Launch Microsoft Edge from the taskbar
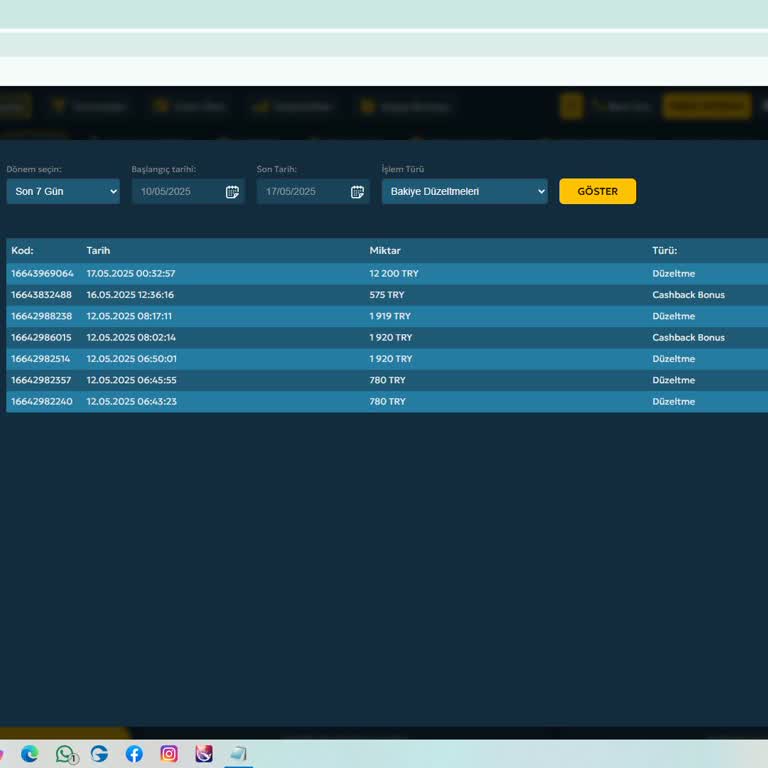This screenshot has height=768, width=768. click(30, 754)
